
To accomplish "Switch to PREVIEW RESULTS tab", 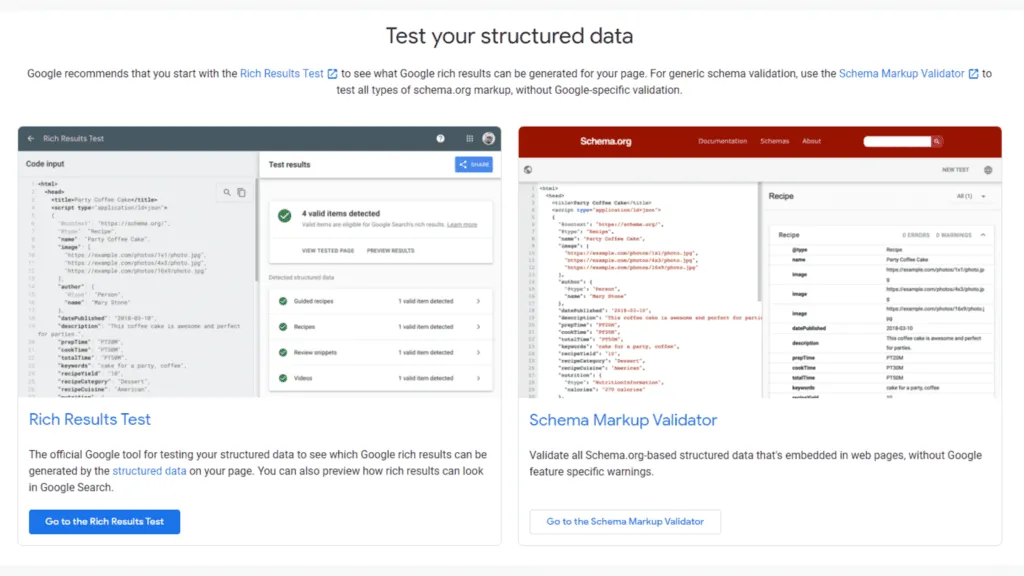I will pyautogui.click(x=391, y=251).
